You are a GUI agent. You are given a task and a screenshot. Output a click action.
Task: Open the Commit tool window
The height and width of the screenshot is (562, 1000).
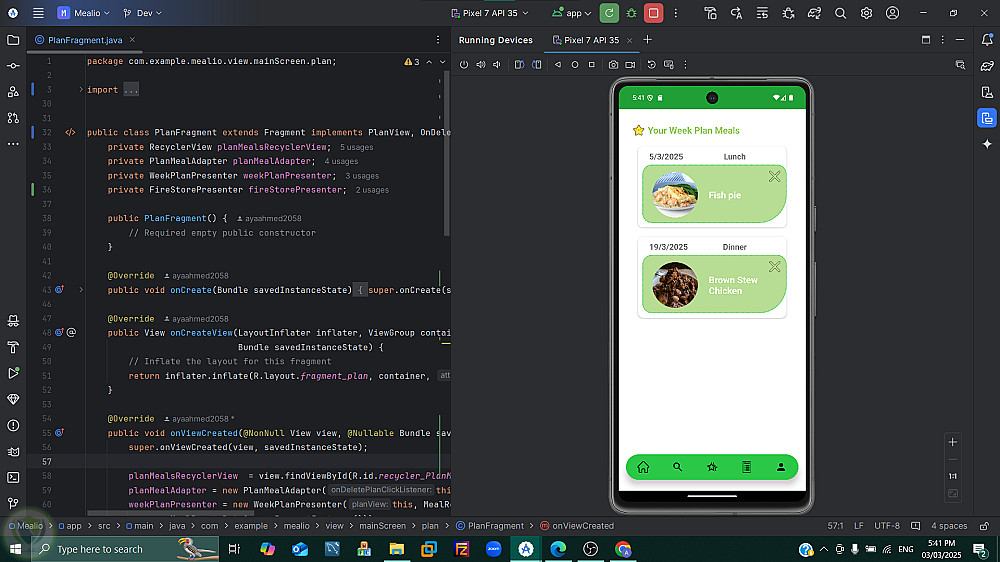(x=13, y=66)
